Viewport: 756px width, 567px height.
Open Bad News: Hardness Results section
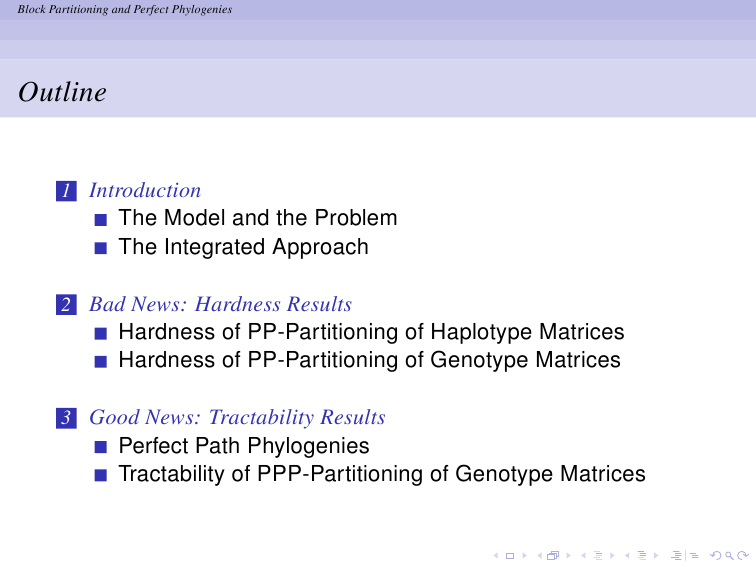click(220, 304)
